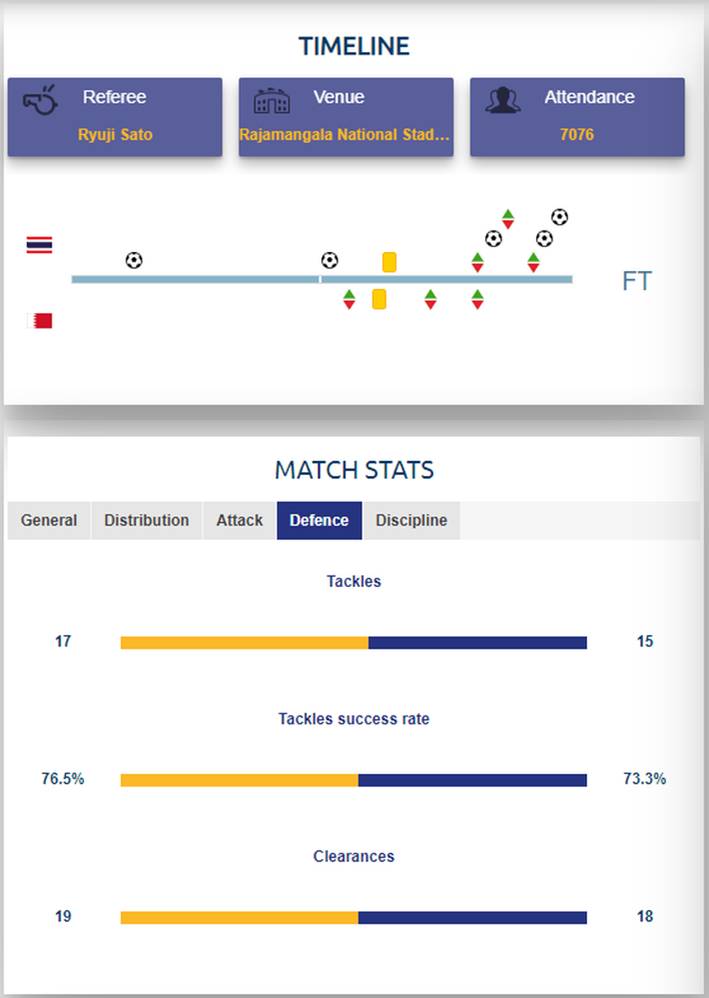Select the Defence tab
The width and height of the screenshot is (709, 998).
tap(319, 520)
